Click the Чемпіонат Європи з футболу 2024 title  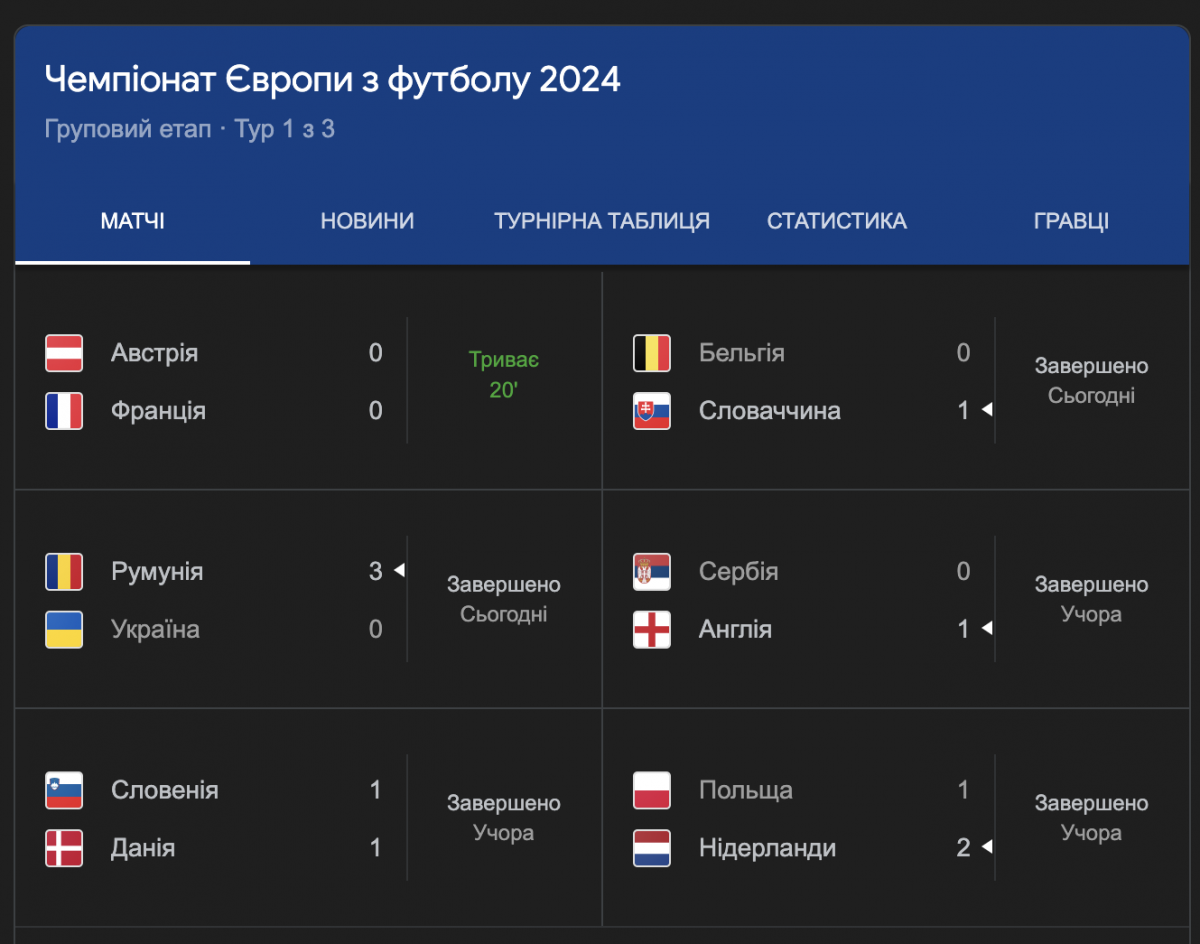click(x=333, y=79)
